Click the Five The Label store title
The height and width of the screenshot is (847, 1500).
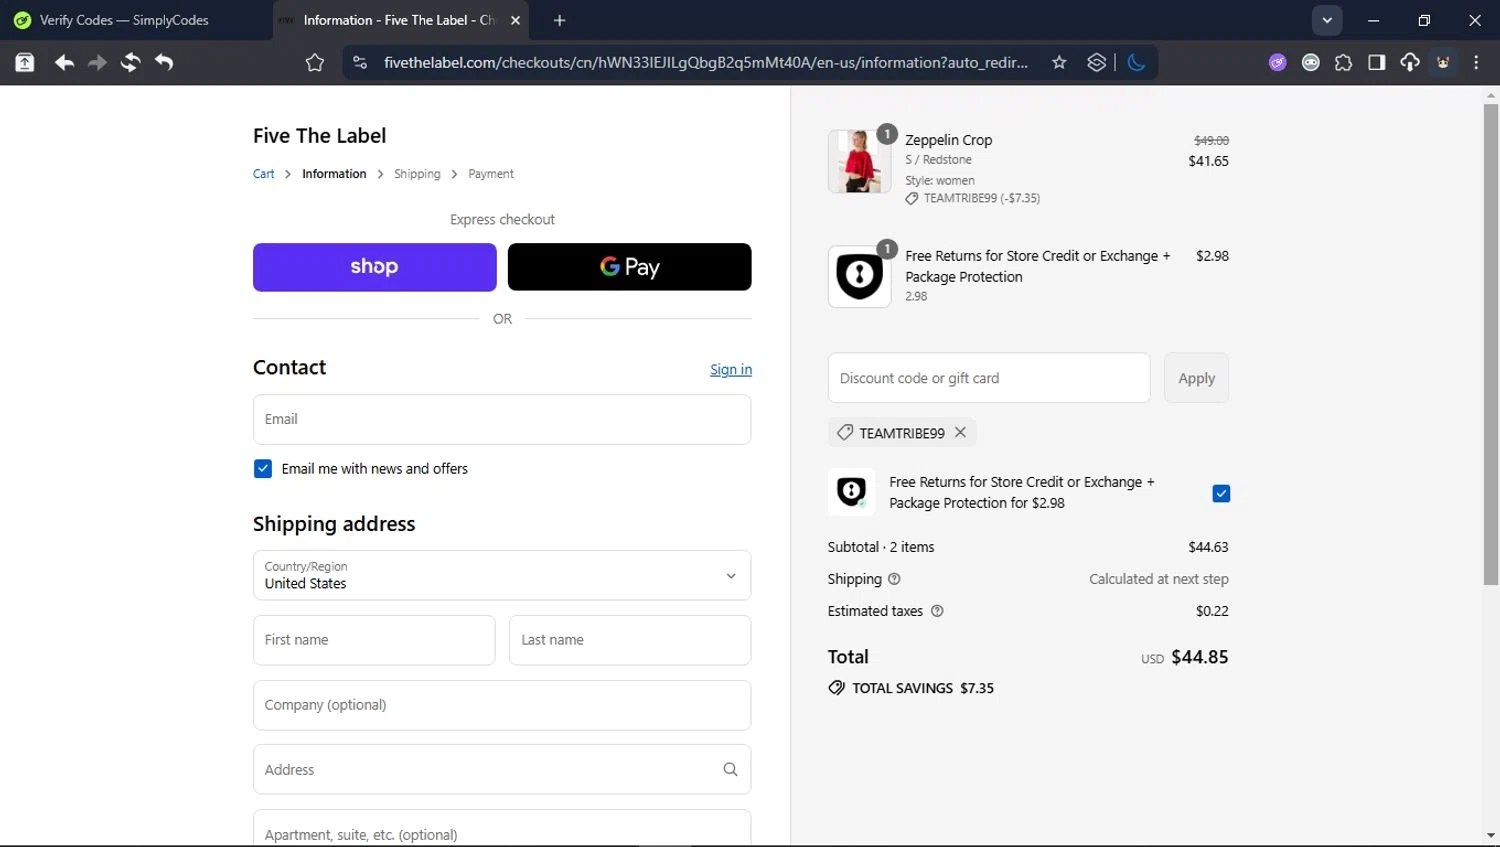tap(319, 136)
